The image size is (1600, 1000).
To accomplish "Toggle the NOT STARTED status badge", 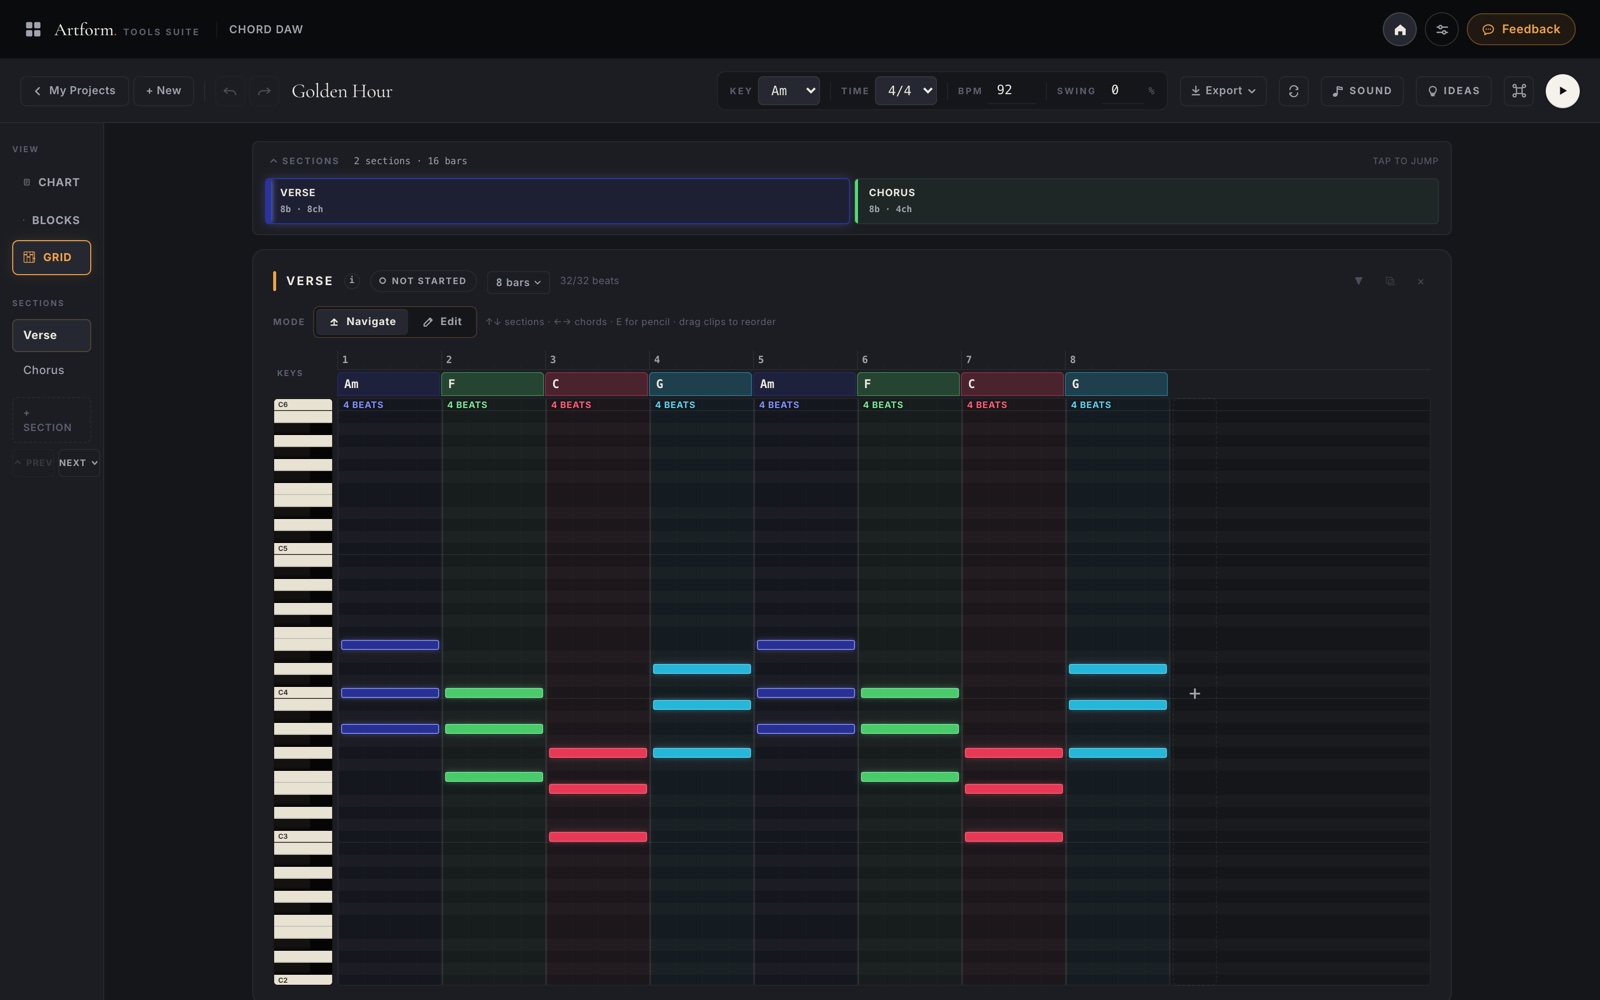I will point(422,281).
